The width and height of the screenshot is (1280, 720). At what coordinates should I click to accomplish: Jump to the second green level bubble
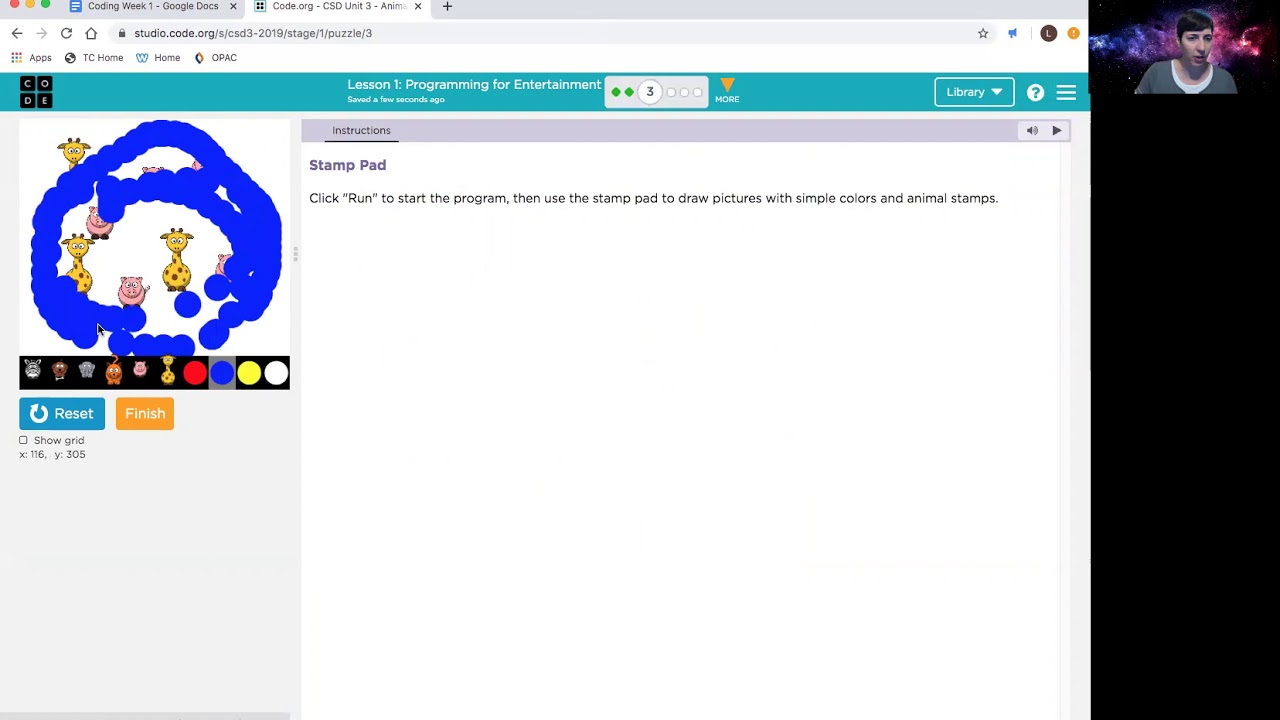pyautogui.click(x=629, y=92)
